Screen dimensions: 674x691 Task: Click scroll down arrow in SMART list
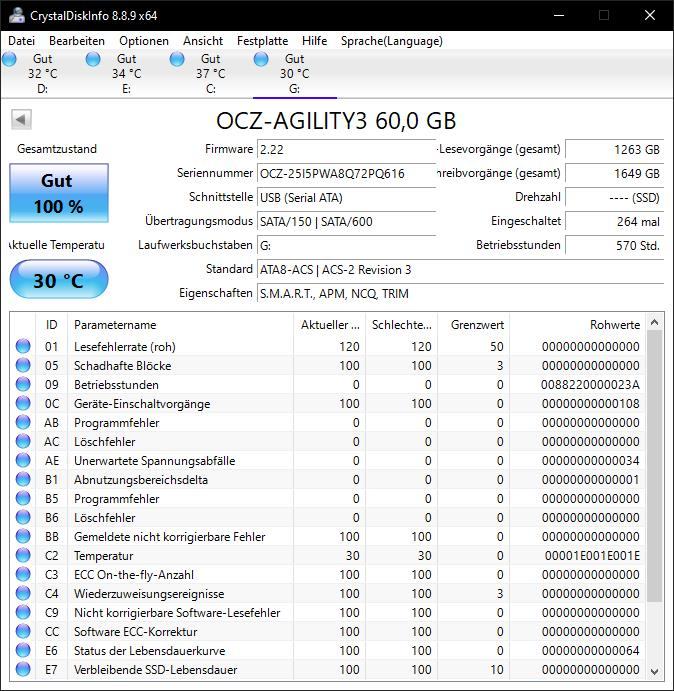[x=655, y=672]
